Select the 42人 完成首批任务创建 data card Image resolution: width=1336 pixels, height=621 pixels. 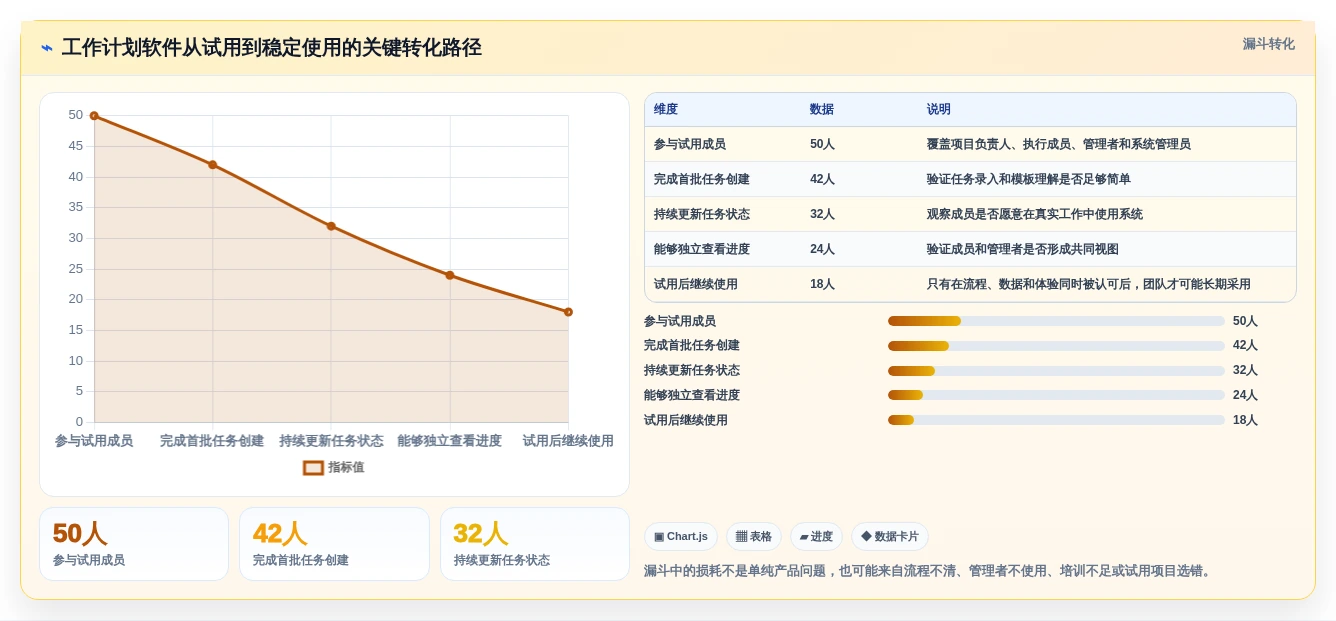[334, 544]
